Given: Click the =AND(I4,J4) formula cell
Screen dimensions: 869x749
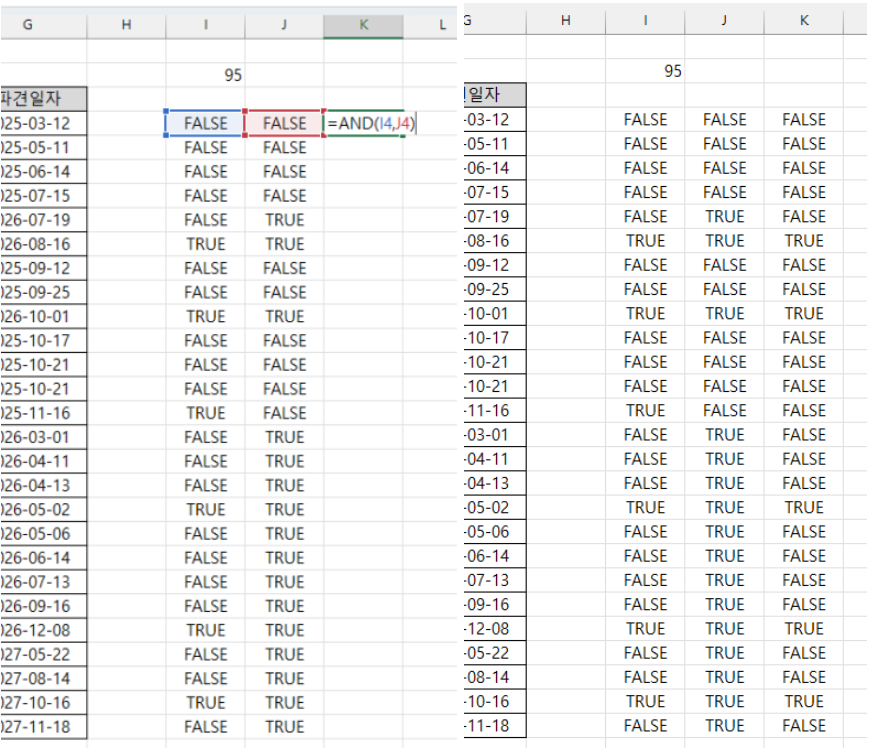Looking at the screenshot, I should tap(364, 123).
